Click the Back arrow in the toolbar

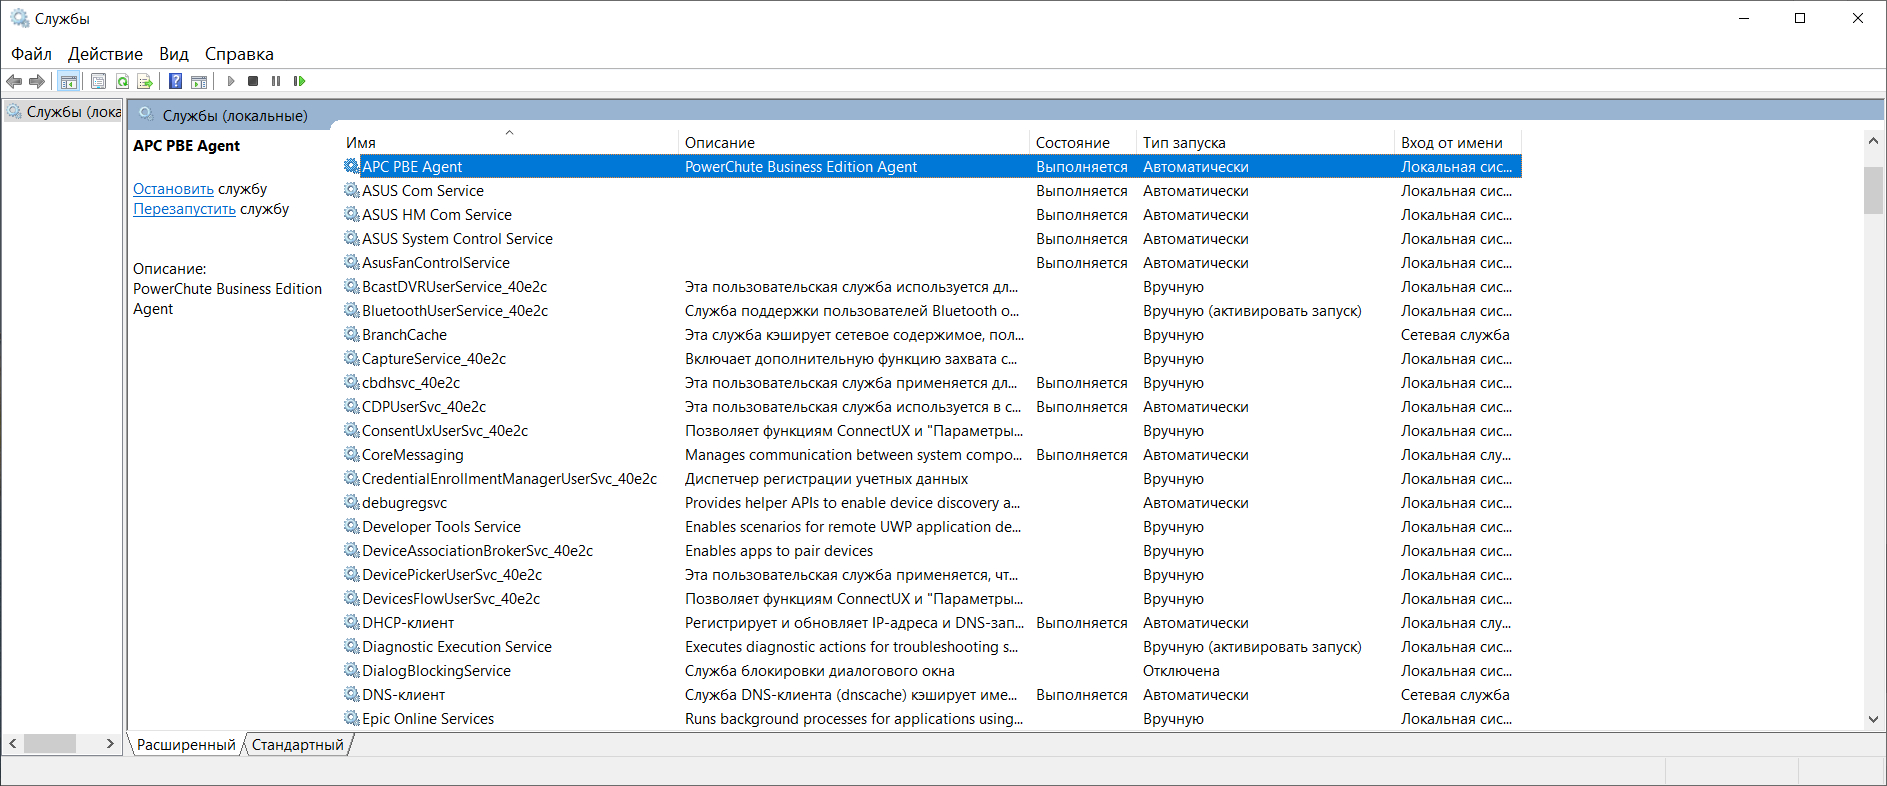[14, 81]
